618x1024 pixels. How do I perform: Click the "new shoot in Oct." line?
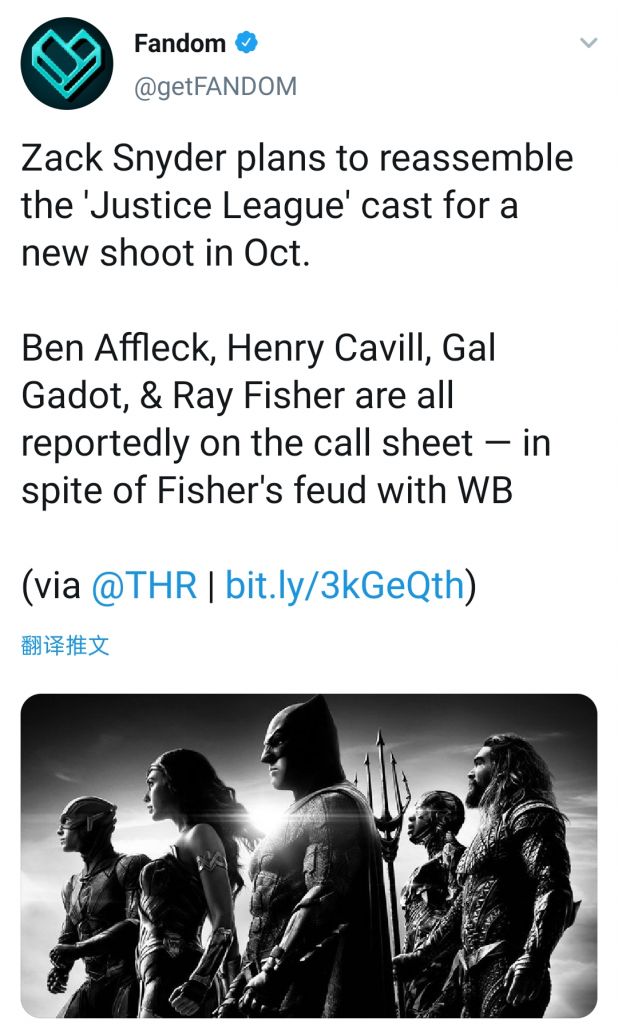pyautogui.click(x=166, y=251)
